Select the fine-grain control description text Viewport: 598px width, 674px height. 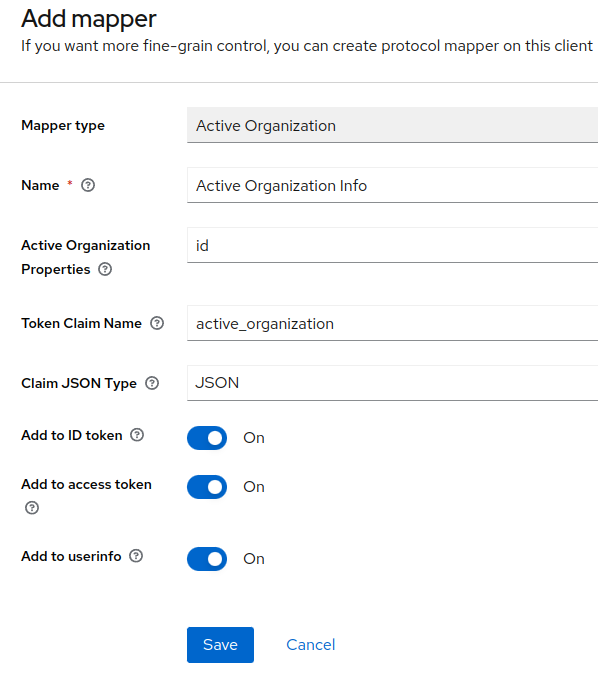(307, 46)
